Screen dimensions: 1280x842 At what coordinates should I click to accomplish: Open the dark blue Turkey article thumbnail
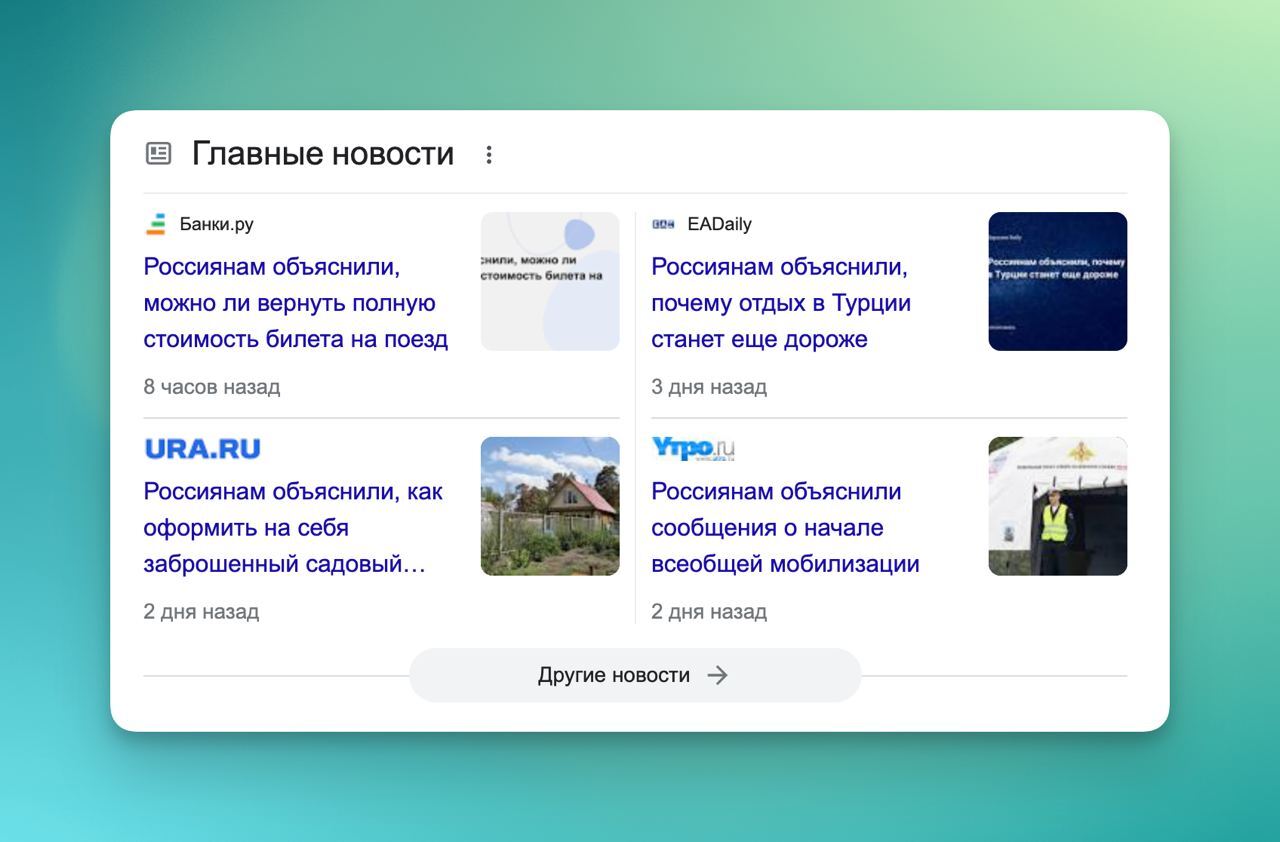tap(1058, 281)
